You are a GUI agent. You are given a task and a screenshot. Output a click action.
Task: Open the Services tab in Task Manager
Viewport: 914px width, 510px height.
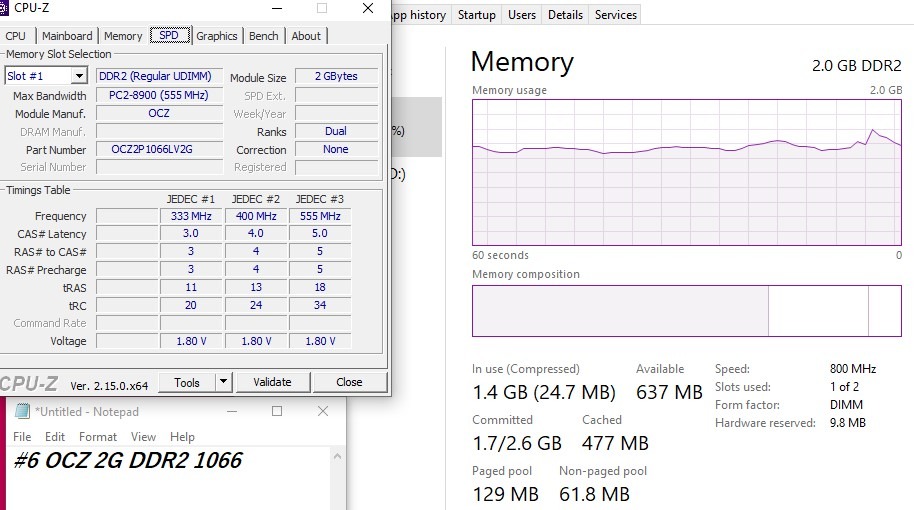pos(615,15)
